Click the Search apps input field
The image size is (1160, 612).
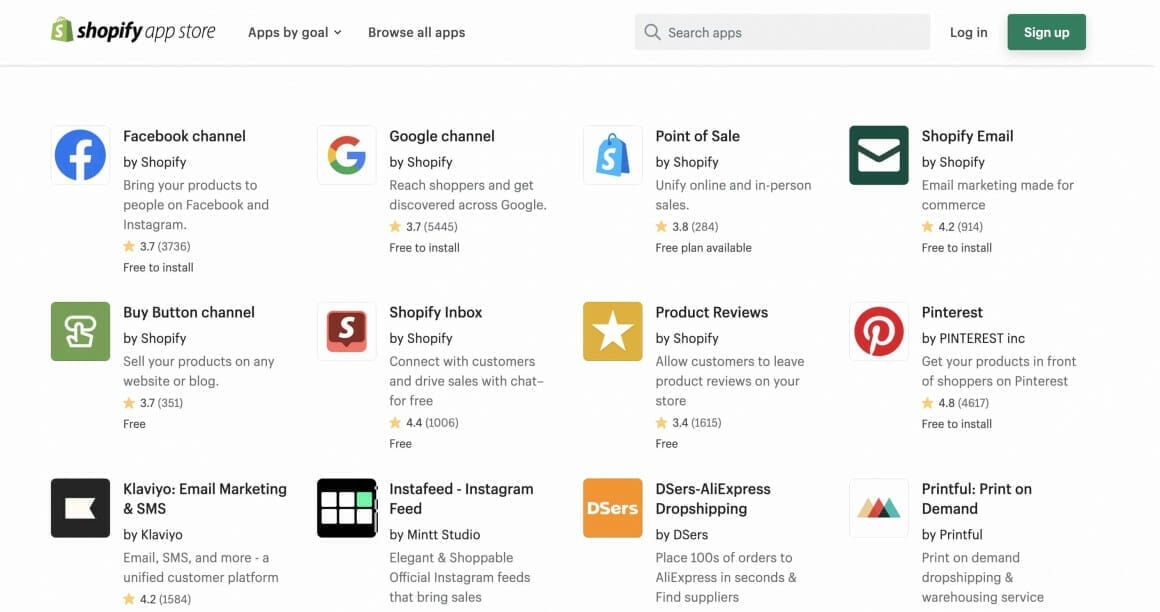780,32
